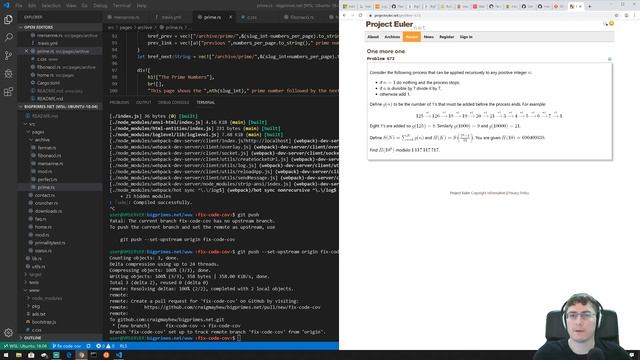Screen dimensions: 640x360
Task: Open File Explorer from the taskbar
Action: pos(18,355)
